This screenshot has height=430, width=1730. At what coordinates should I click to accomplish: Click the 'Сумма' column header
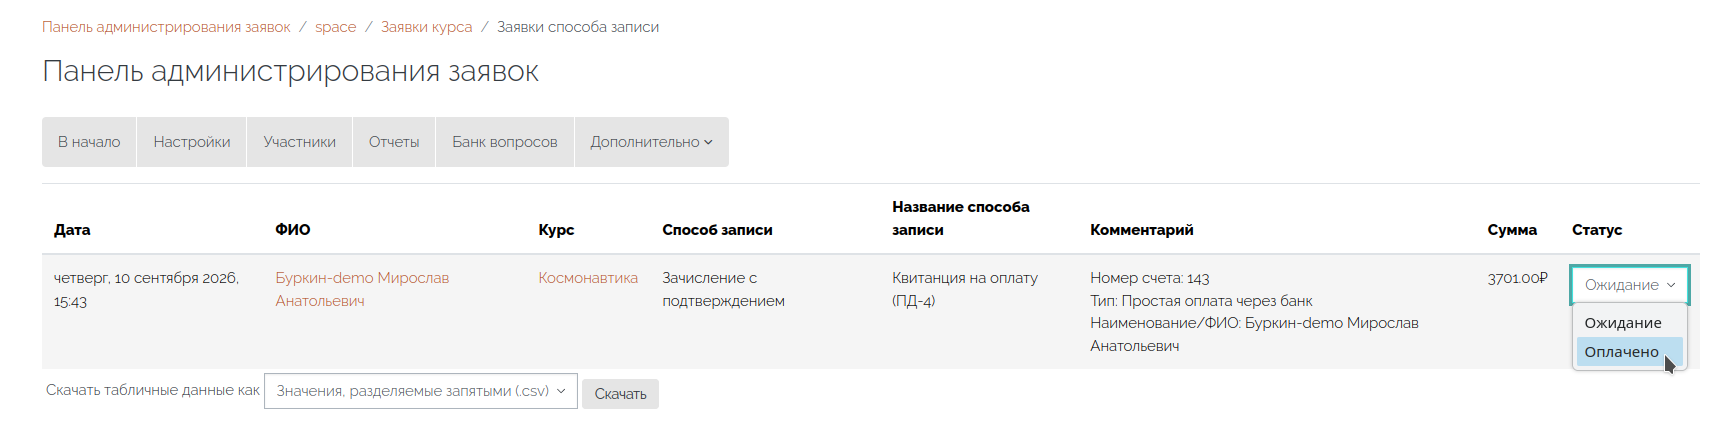1512,230
